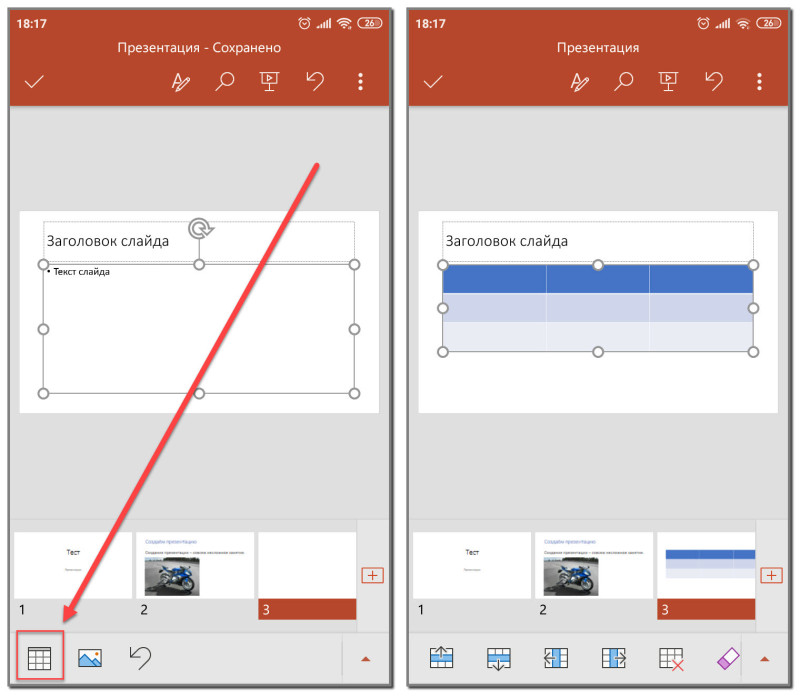Image resolution: width=800 pixels, height=696 pixels.
Task: Insert table row below icon
Action: point(498,658)
